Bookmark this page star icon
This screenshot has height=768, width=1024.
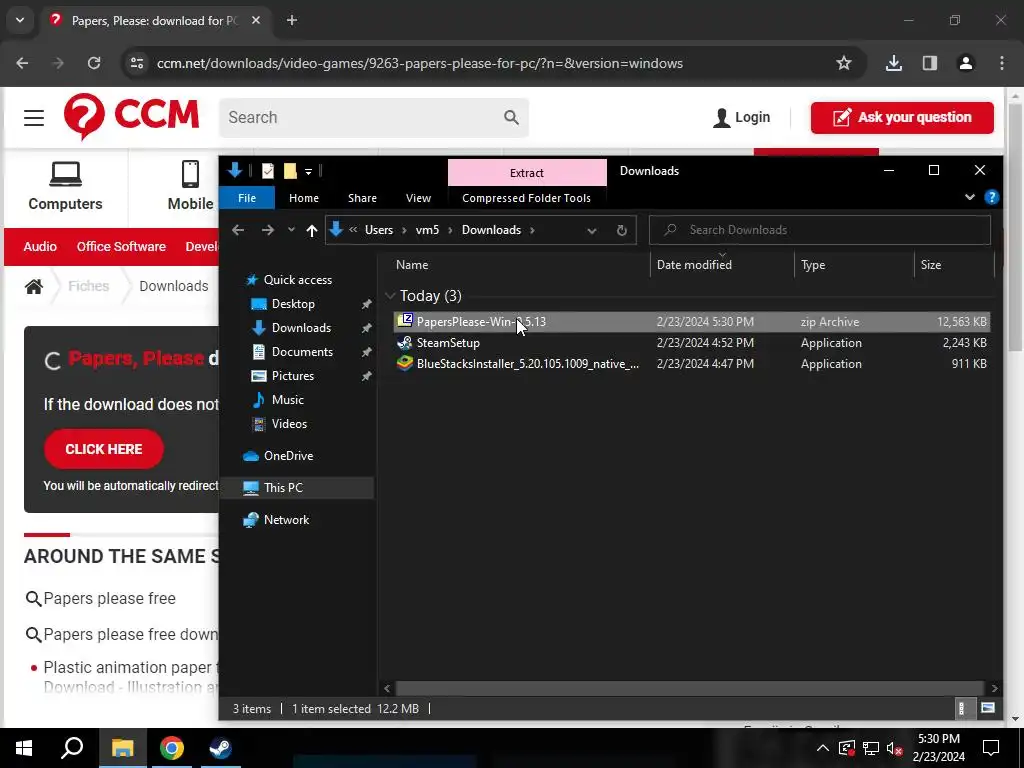844,63
